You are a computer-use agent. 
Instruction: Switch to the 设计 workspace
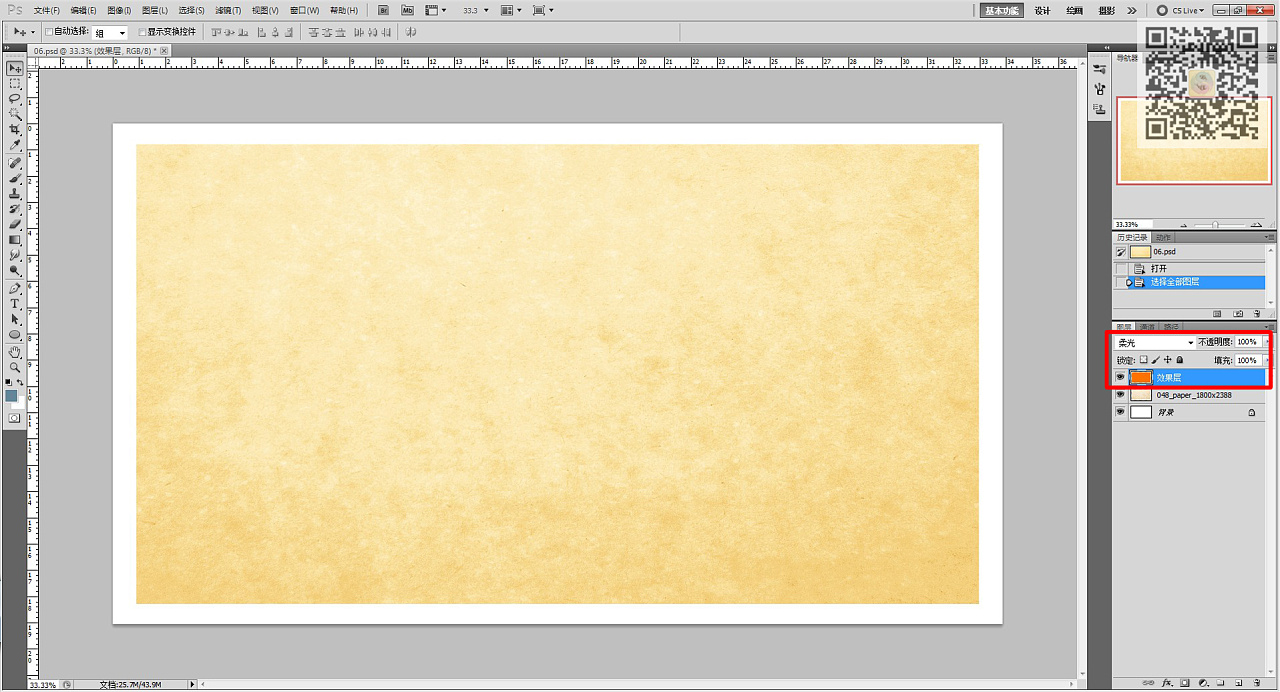(x=1042, y=10)
